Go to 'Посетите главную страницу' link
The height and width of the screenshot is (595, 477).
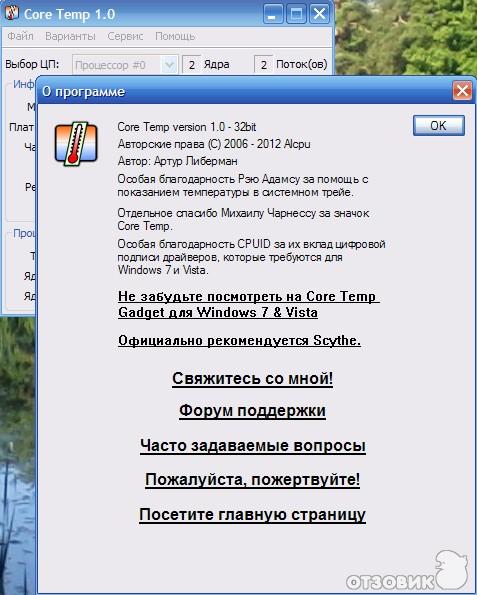click(x=252, y=515)
